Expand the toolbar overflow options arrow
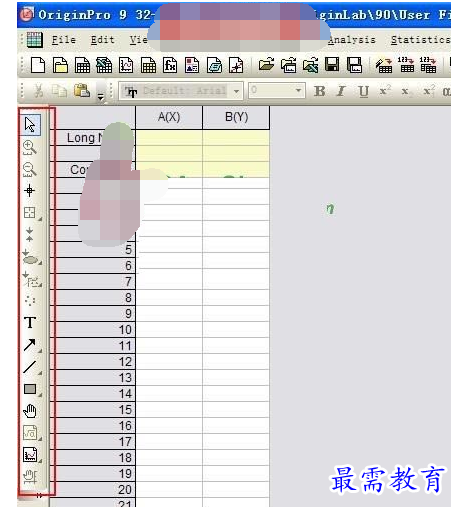The width and height of the screenshot is (453, 511). [x=100, y=97]
